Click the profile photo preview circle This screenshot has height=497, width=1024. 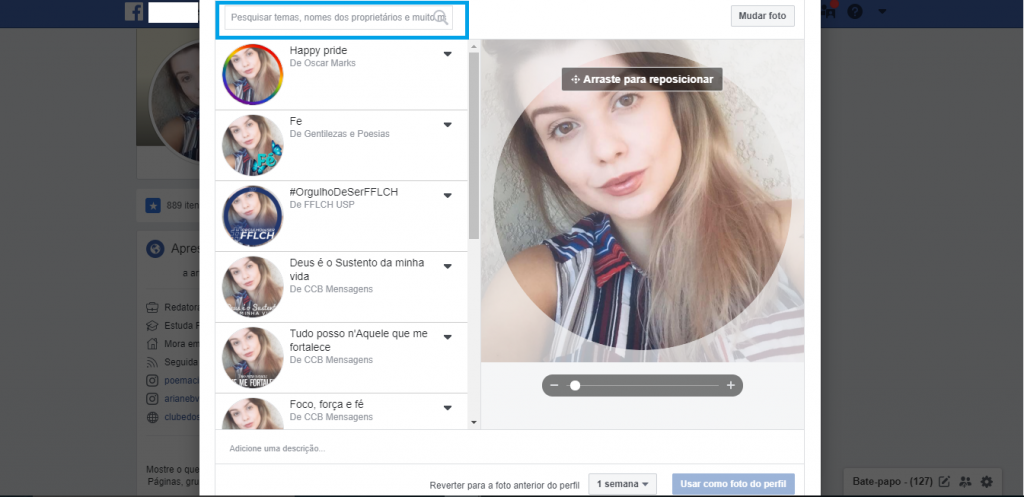(x=642, y=200)
